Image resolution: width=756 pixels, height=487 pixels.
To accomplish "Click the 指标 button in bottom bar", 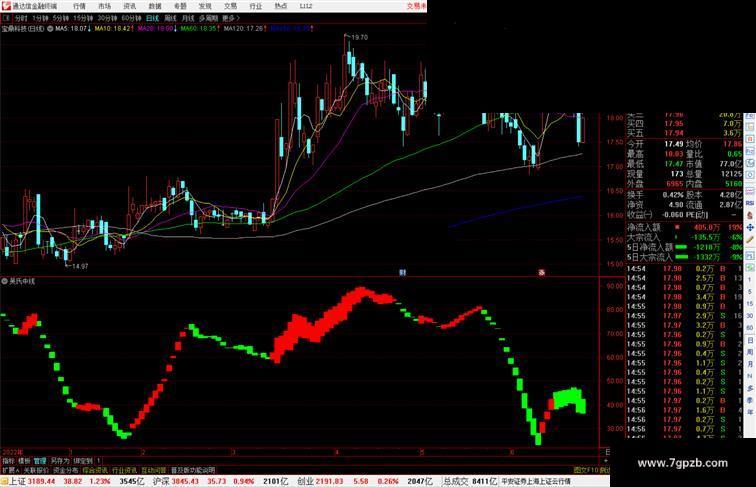I will click(x=8, y=461).
